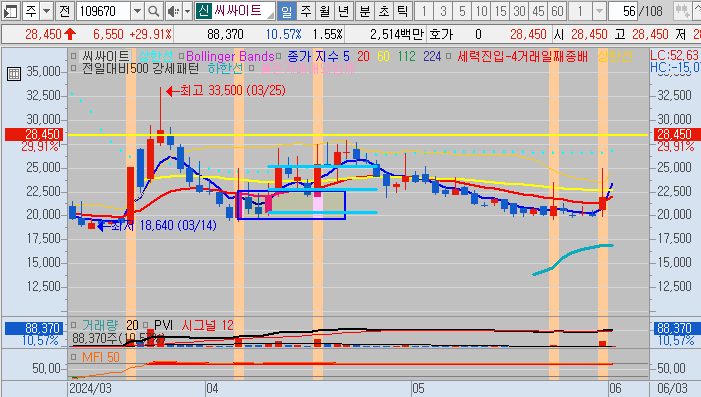This screenshot has height=397, width=701.
Task: Click the sidebar panel toggle icon
Action: click(10, 11)
